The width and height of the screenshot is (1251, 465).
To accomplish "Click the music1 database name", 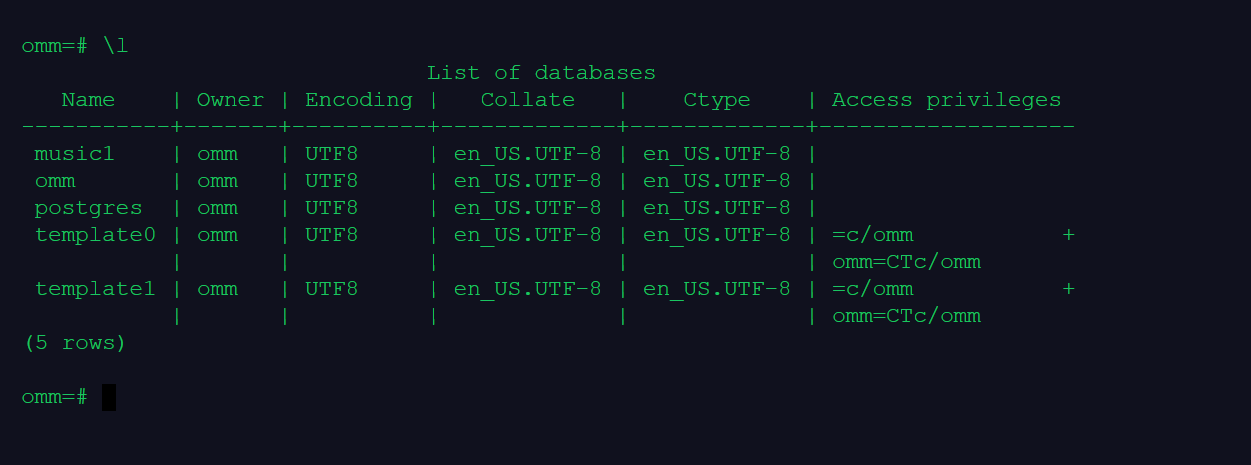I will point(75,154).
